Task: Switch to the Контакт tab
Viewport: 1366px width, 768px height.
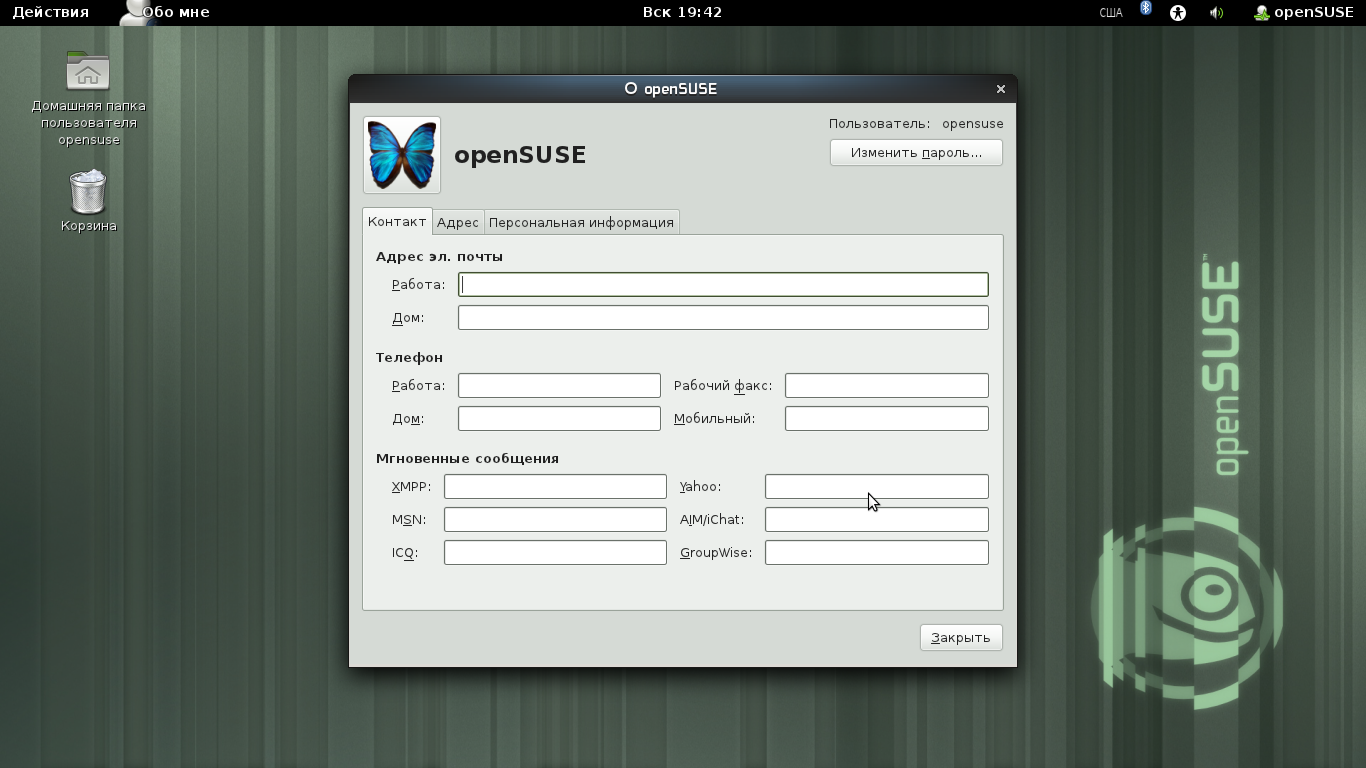Action: (x=397, y=221)
